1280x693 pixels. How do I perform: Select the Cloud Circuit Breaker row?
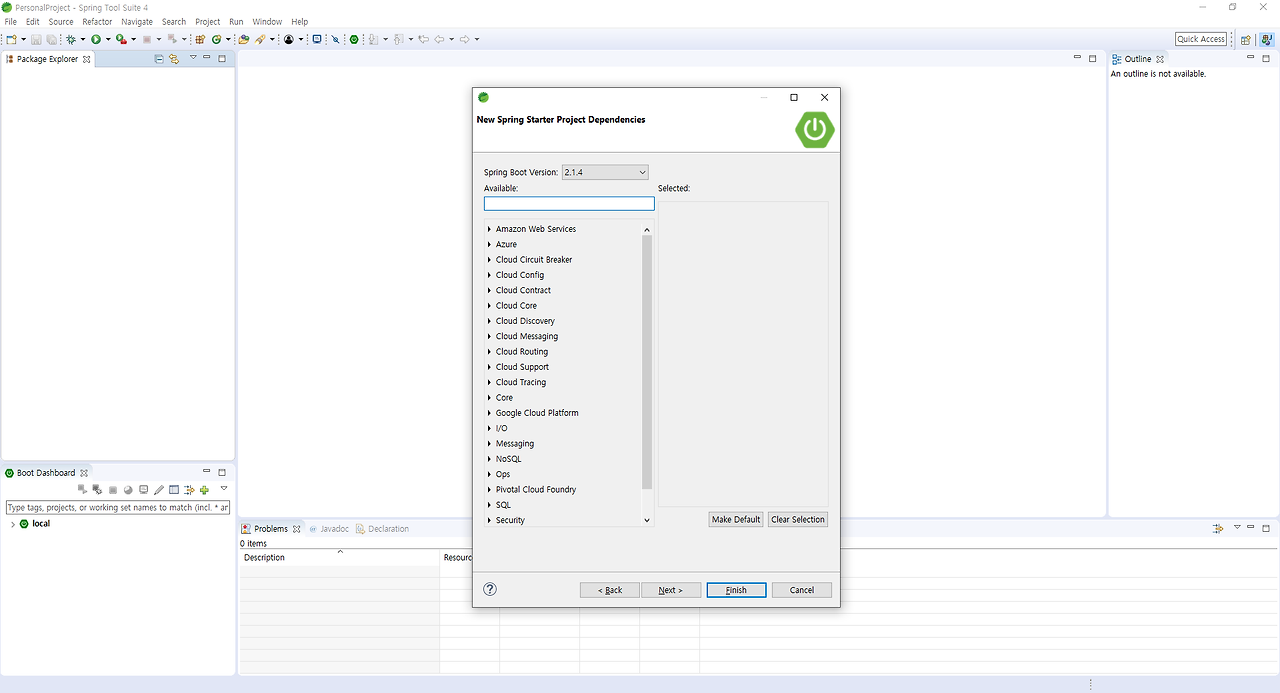(x=534, y=260)
